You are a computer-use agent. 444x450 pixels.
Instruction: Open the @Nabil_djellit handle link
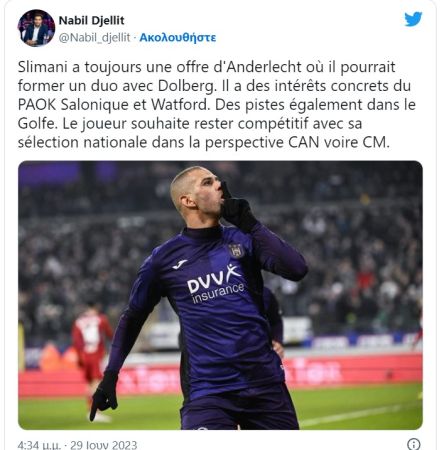(94, 38)
